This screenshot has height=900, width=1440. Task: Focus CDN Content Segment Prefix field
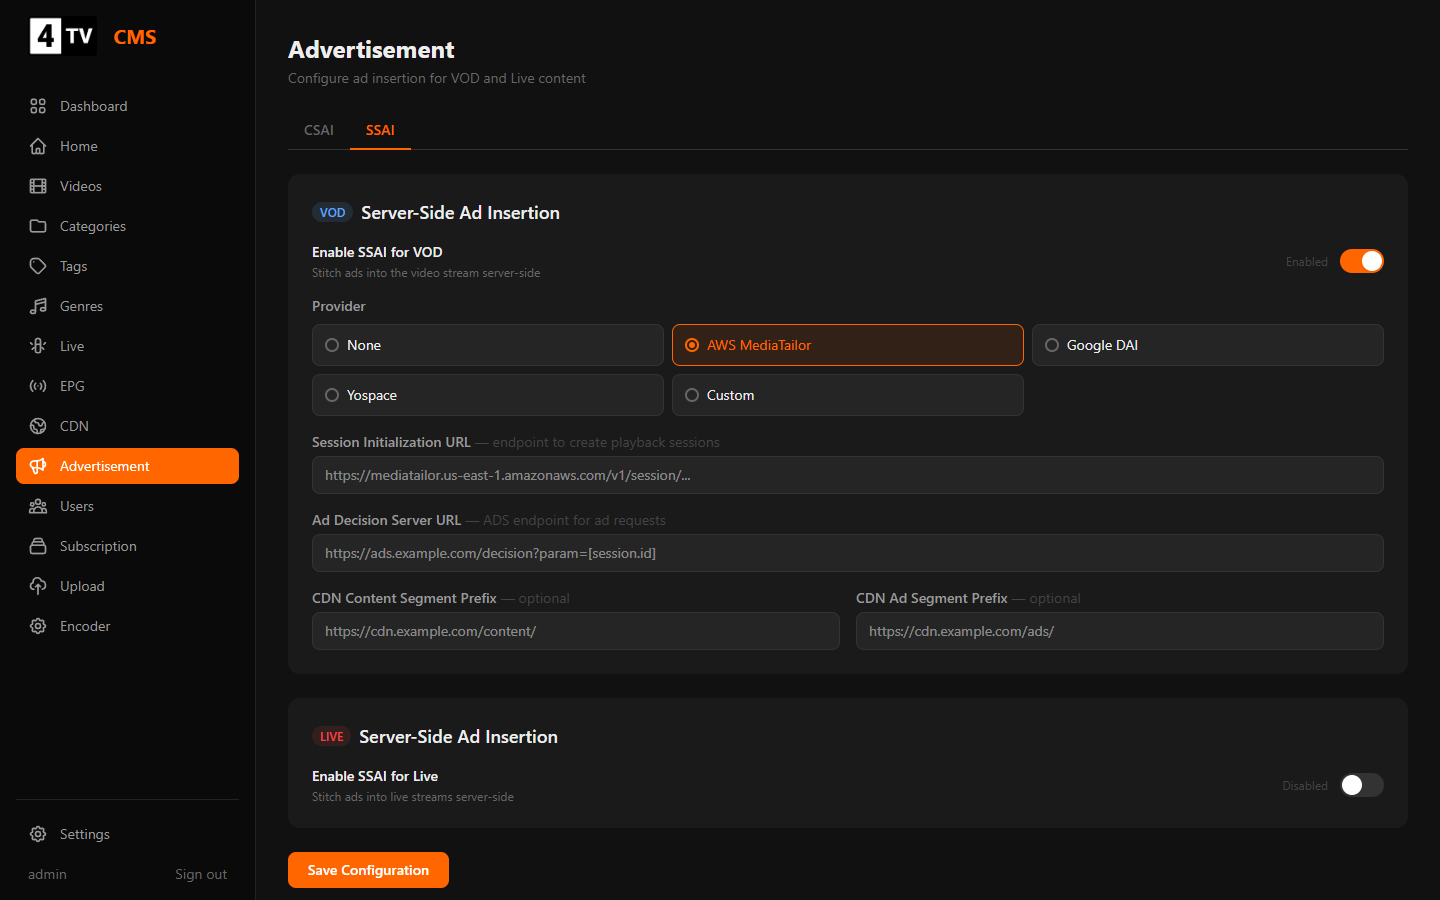(576, 631)
